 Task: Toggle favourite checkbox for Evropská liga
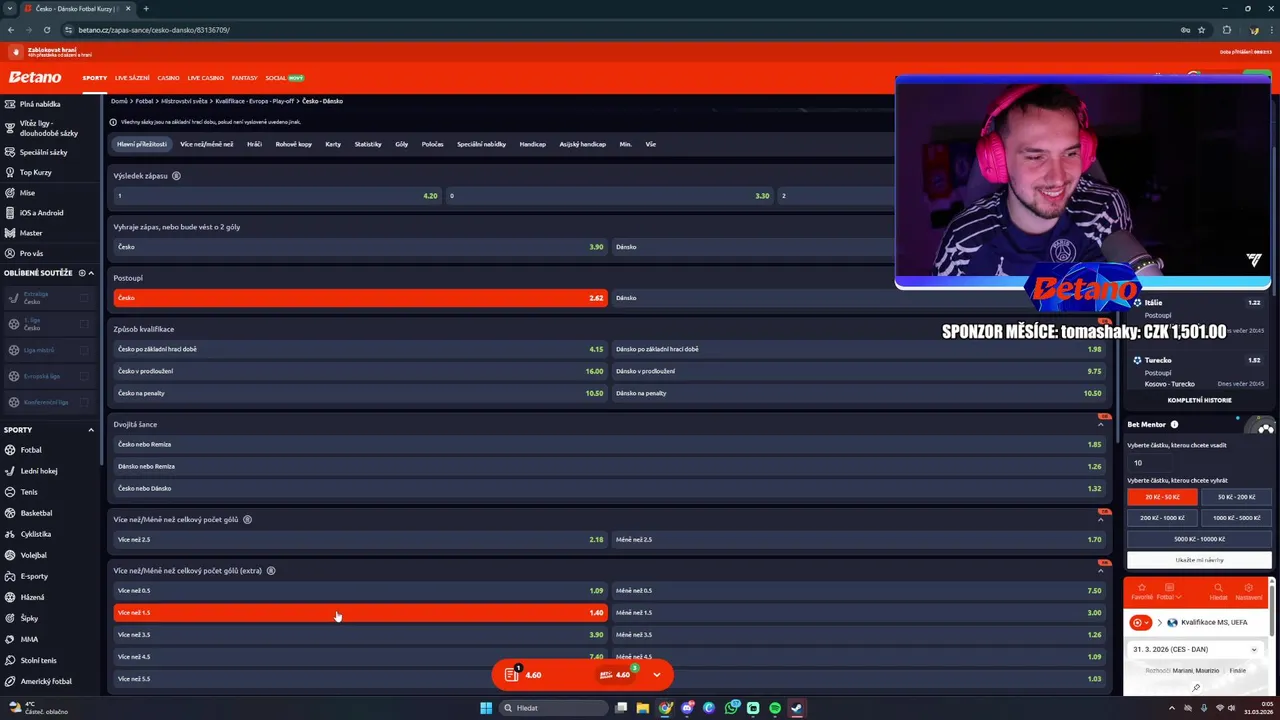[x=84, y=376]
